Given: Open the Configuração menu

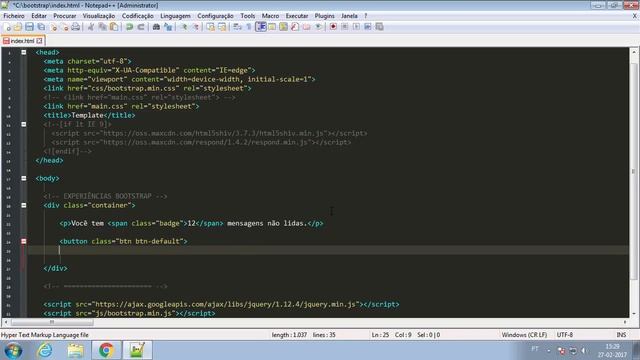Looking at the screenshot, I should click(215, 16).
